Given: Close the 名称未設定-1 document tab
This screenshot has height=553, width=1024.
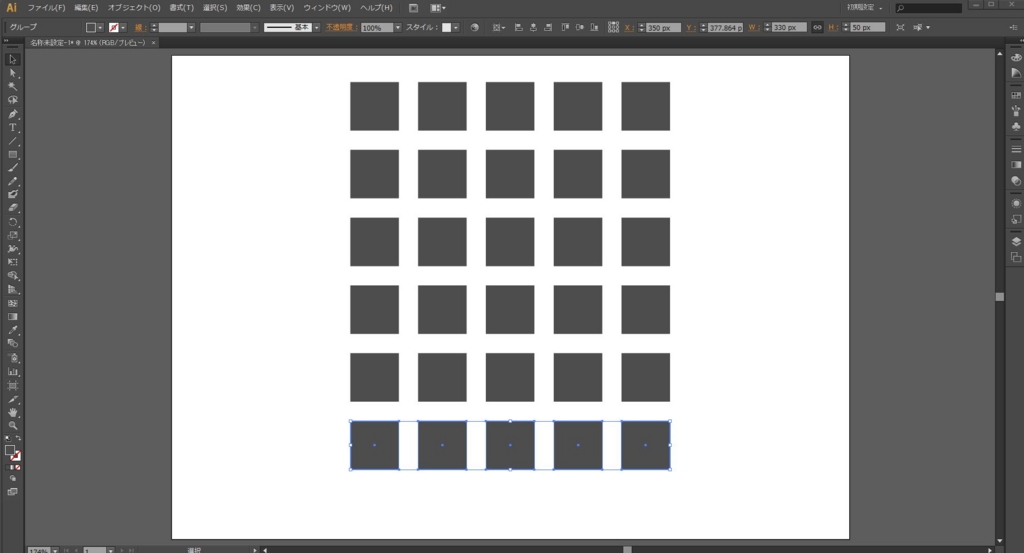Looking at the screenshot, I should pos(153,42).
